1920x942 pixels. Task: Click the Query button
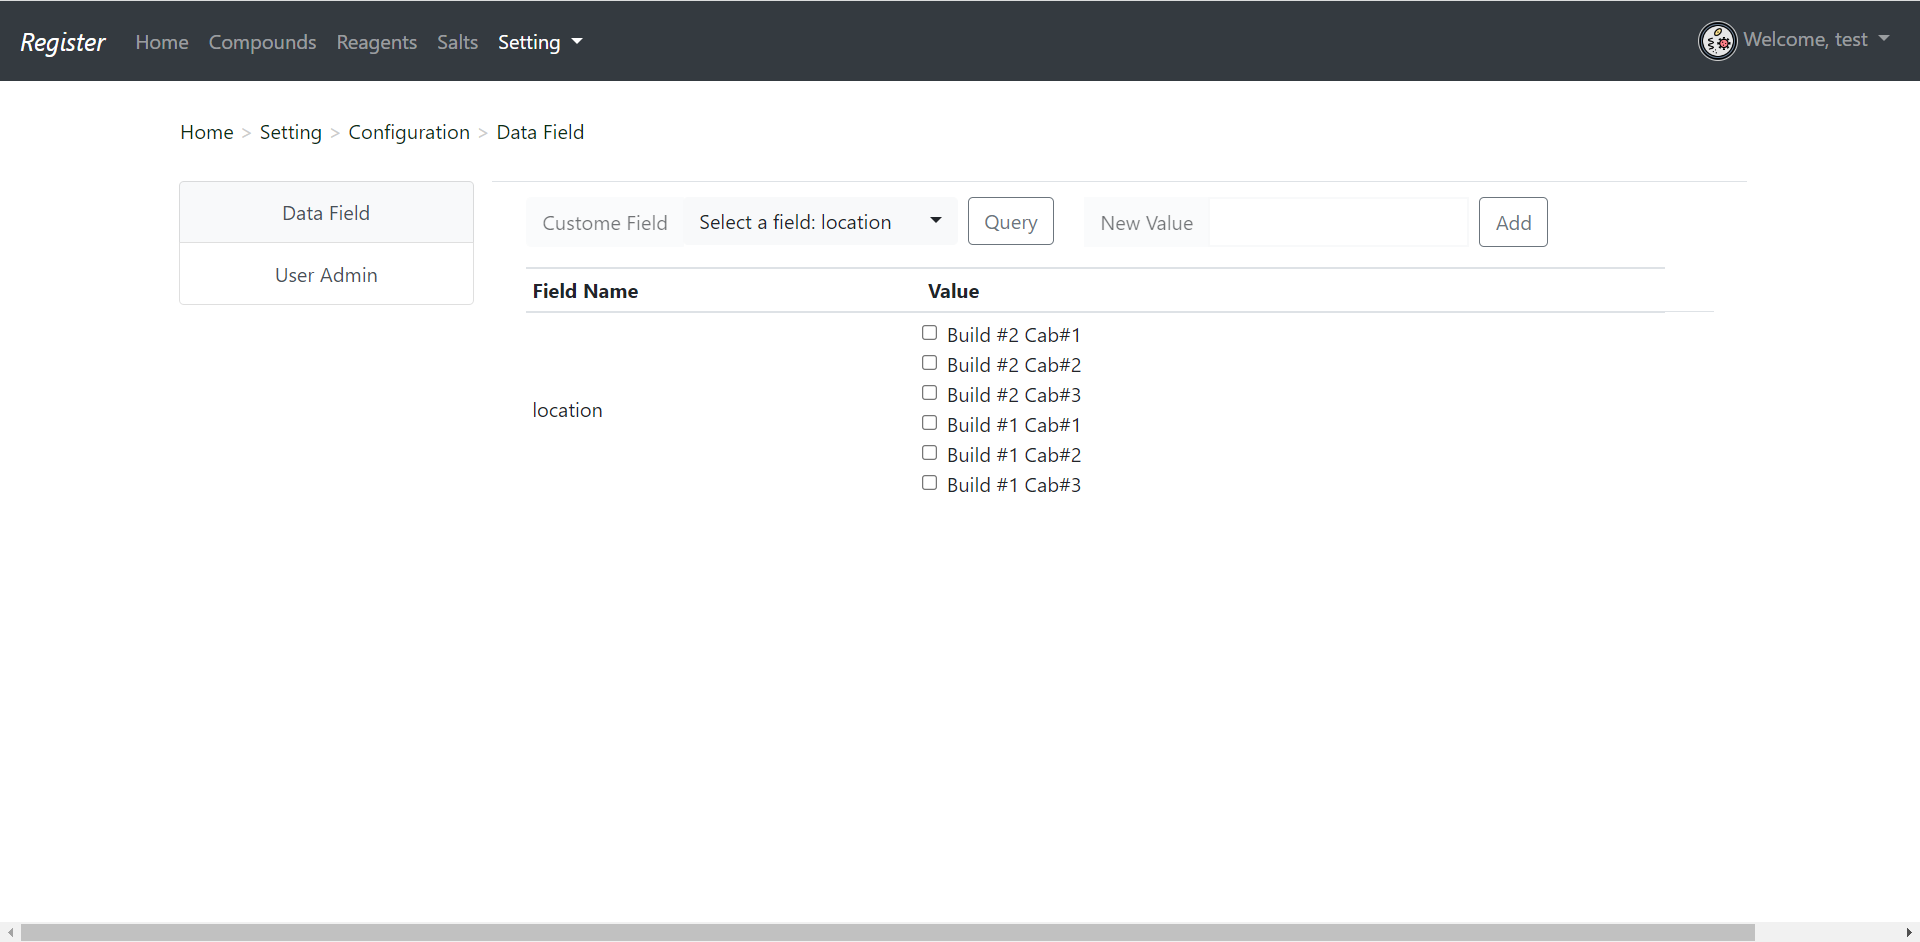pyautogui.click(x=1011, y=222)
